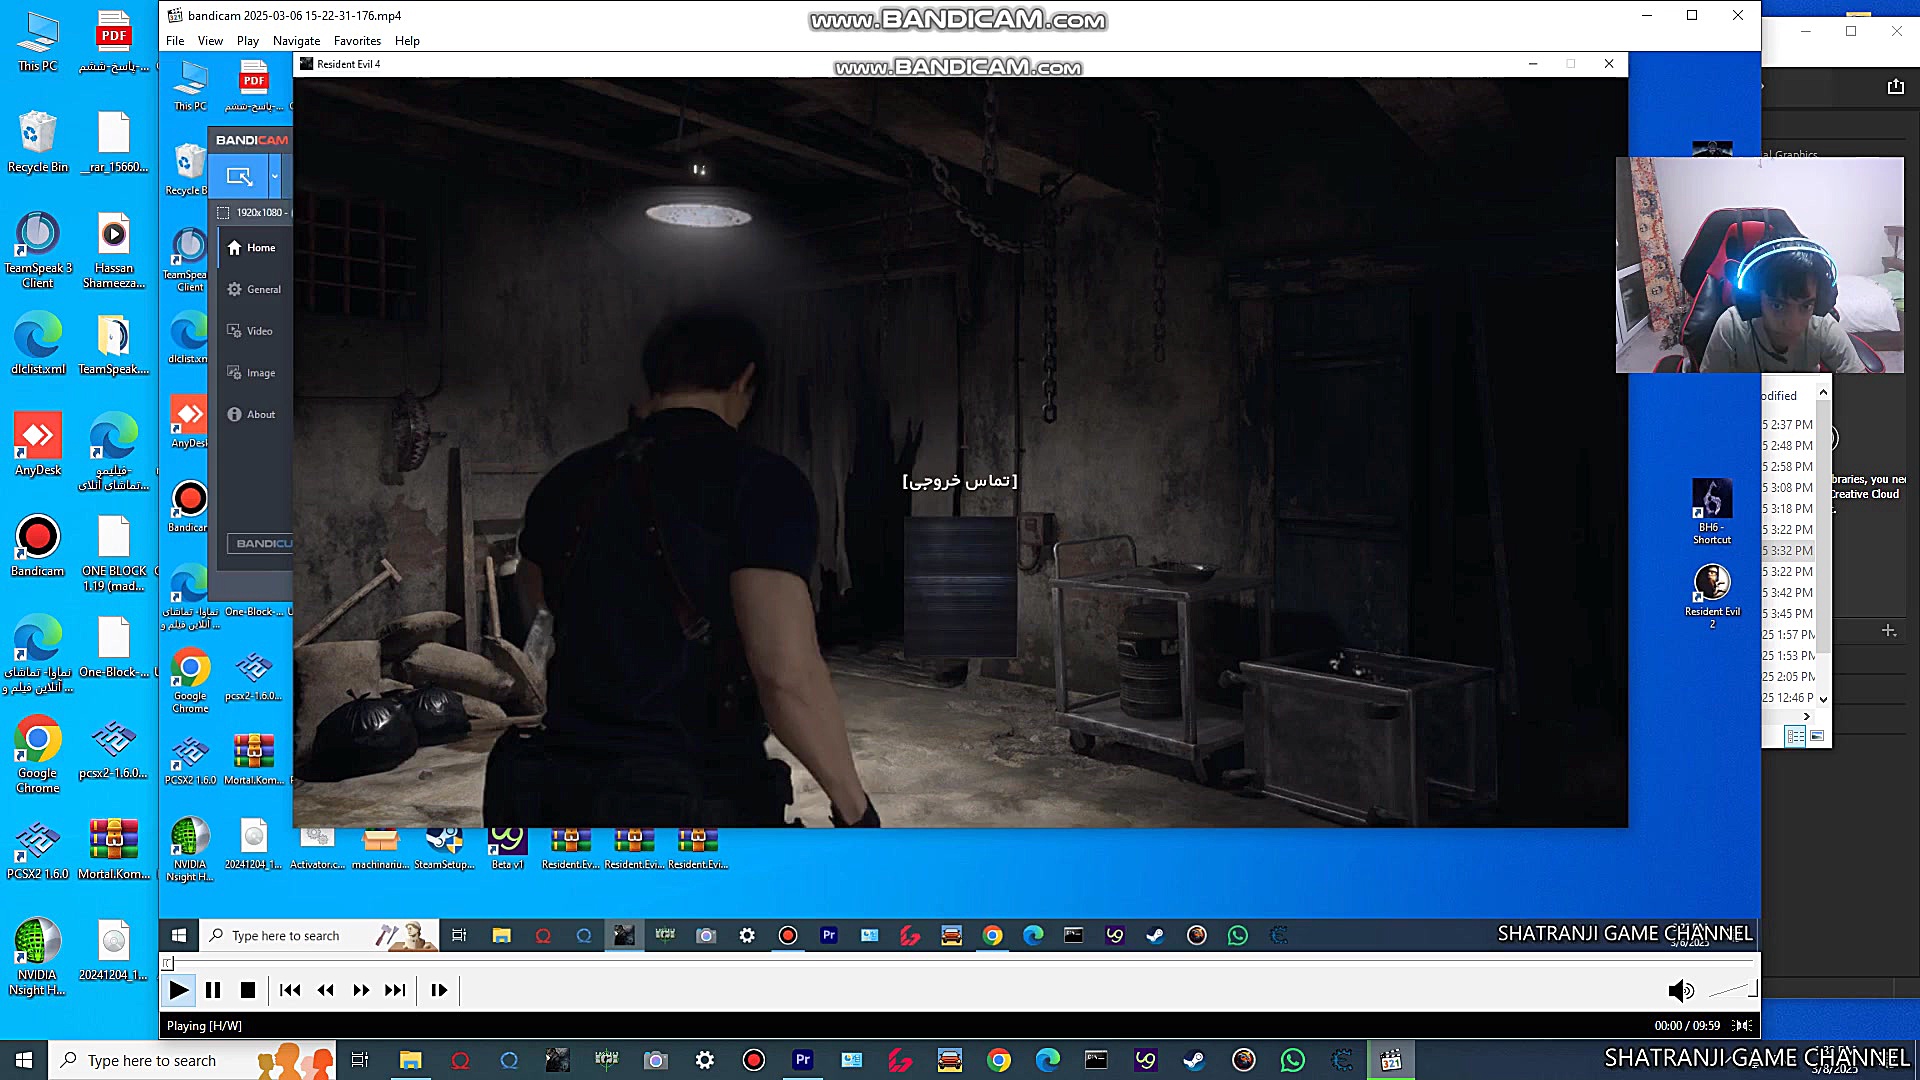This screenshot has width=1920, height=1080.
Task: Open Task View from the taskbar
Action: (x=360, y=1060)
